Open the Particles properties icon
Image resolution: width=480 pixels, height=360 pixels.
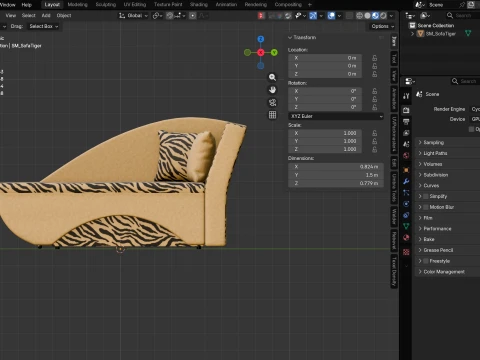pos(406,193)
